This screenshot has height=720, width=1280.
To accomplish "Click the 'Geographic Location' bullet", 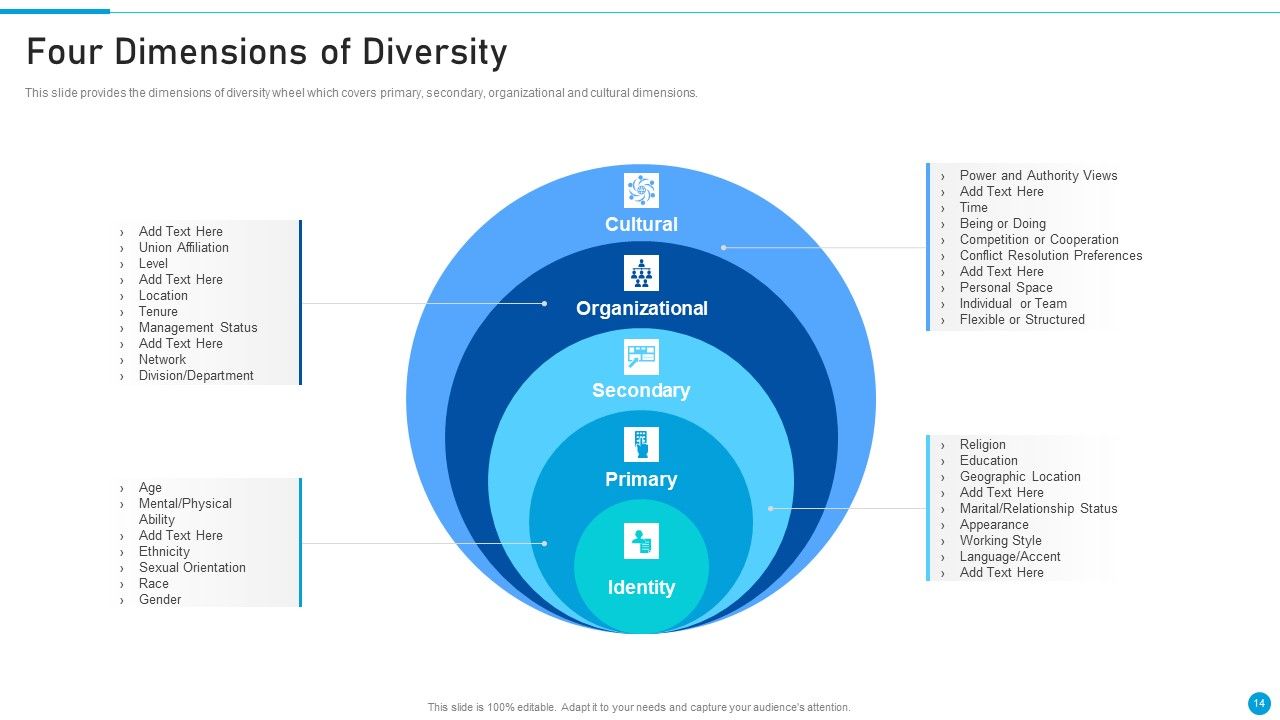I will [1020, 477].
